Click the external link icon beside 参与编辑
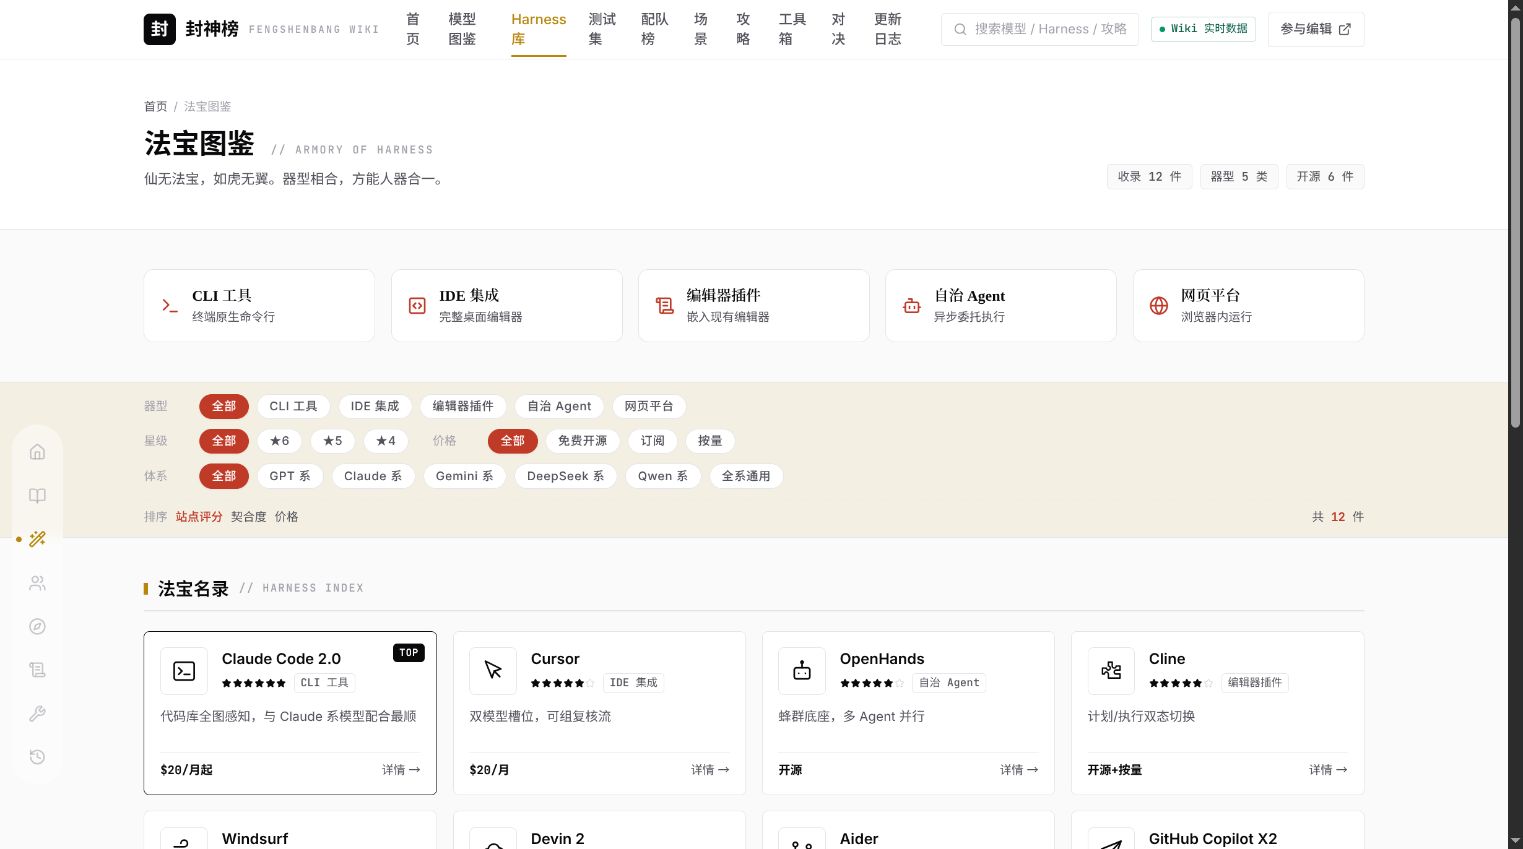The width and height of the screenshot is (1523, 849). tap(1345, 29)
